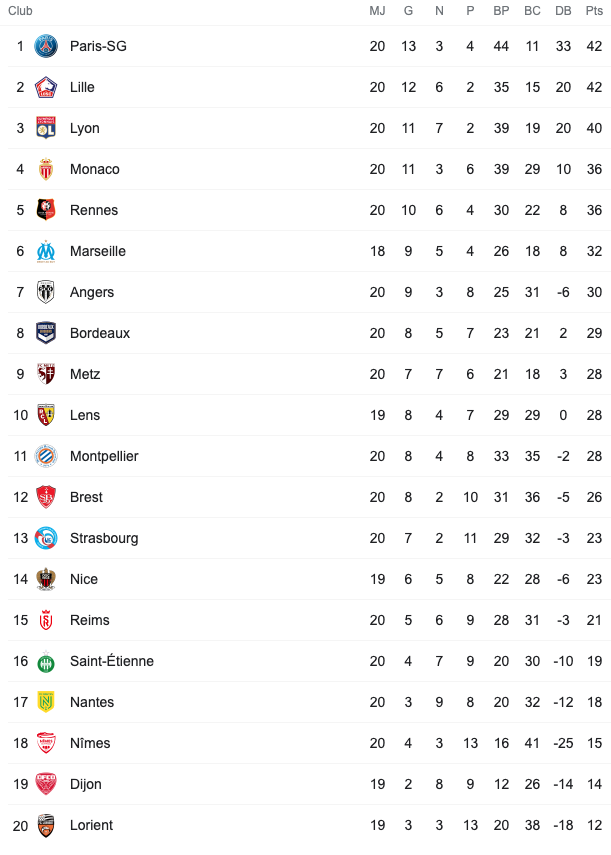Open the Rennes club crest

[46, 210]
